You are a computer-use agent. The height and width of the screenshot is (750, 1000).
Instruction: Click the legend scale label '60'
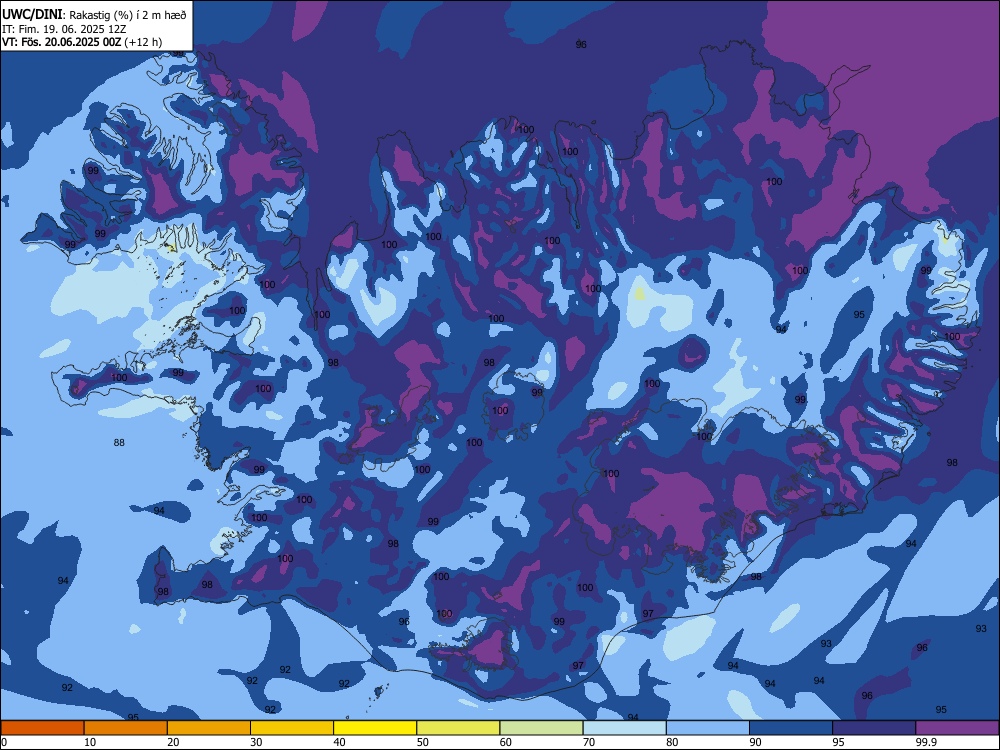(x=506, y=742)
